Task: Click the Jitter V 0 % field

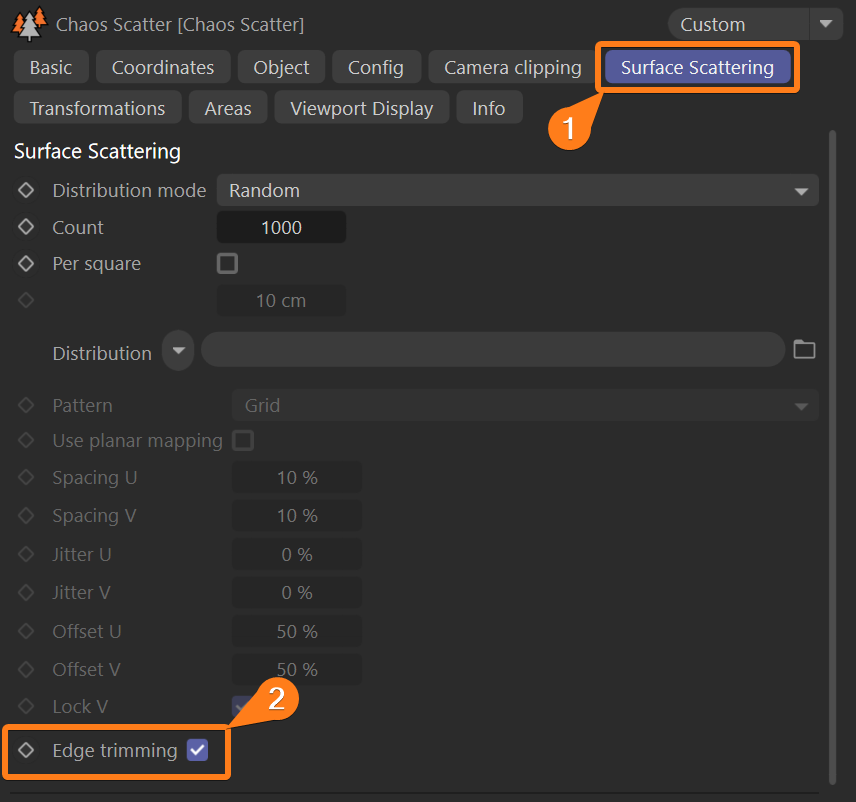Action: click(297, 592)
